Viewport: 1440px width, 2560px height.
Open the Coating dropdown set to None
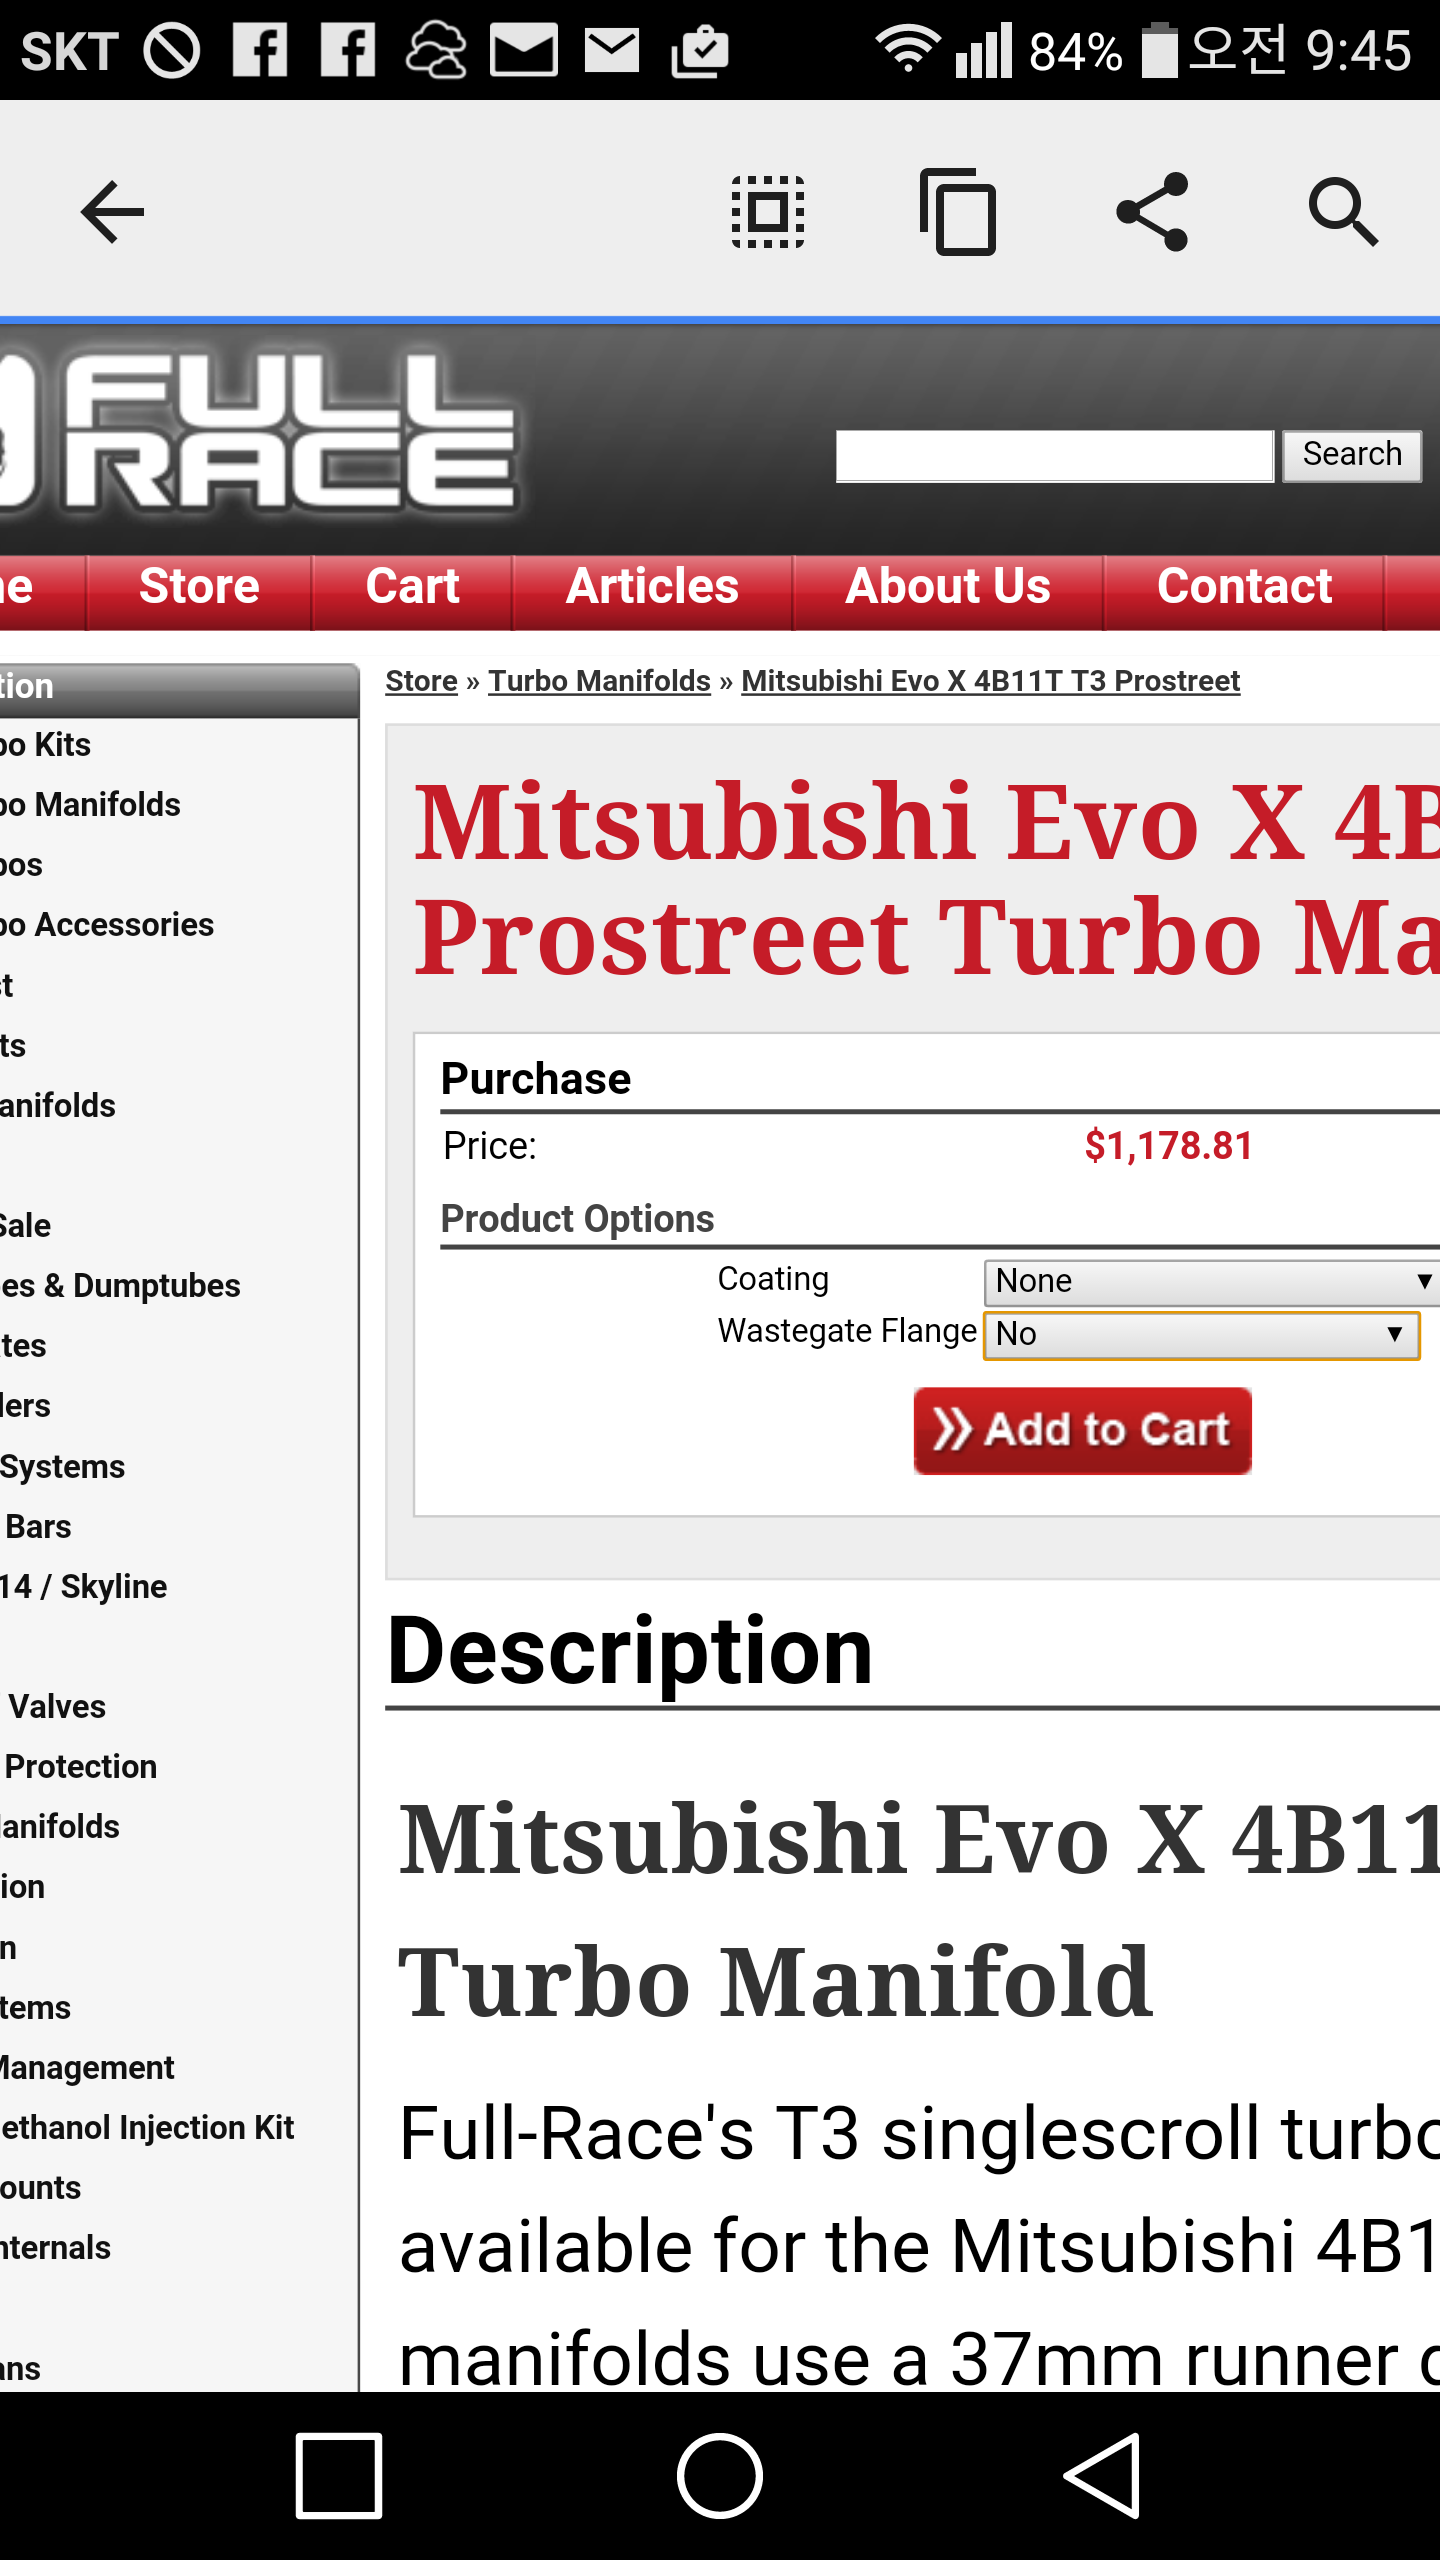click(1212, 1282)
